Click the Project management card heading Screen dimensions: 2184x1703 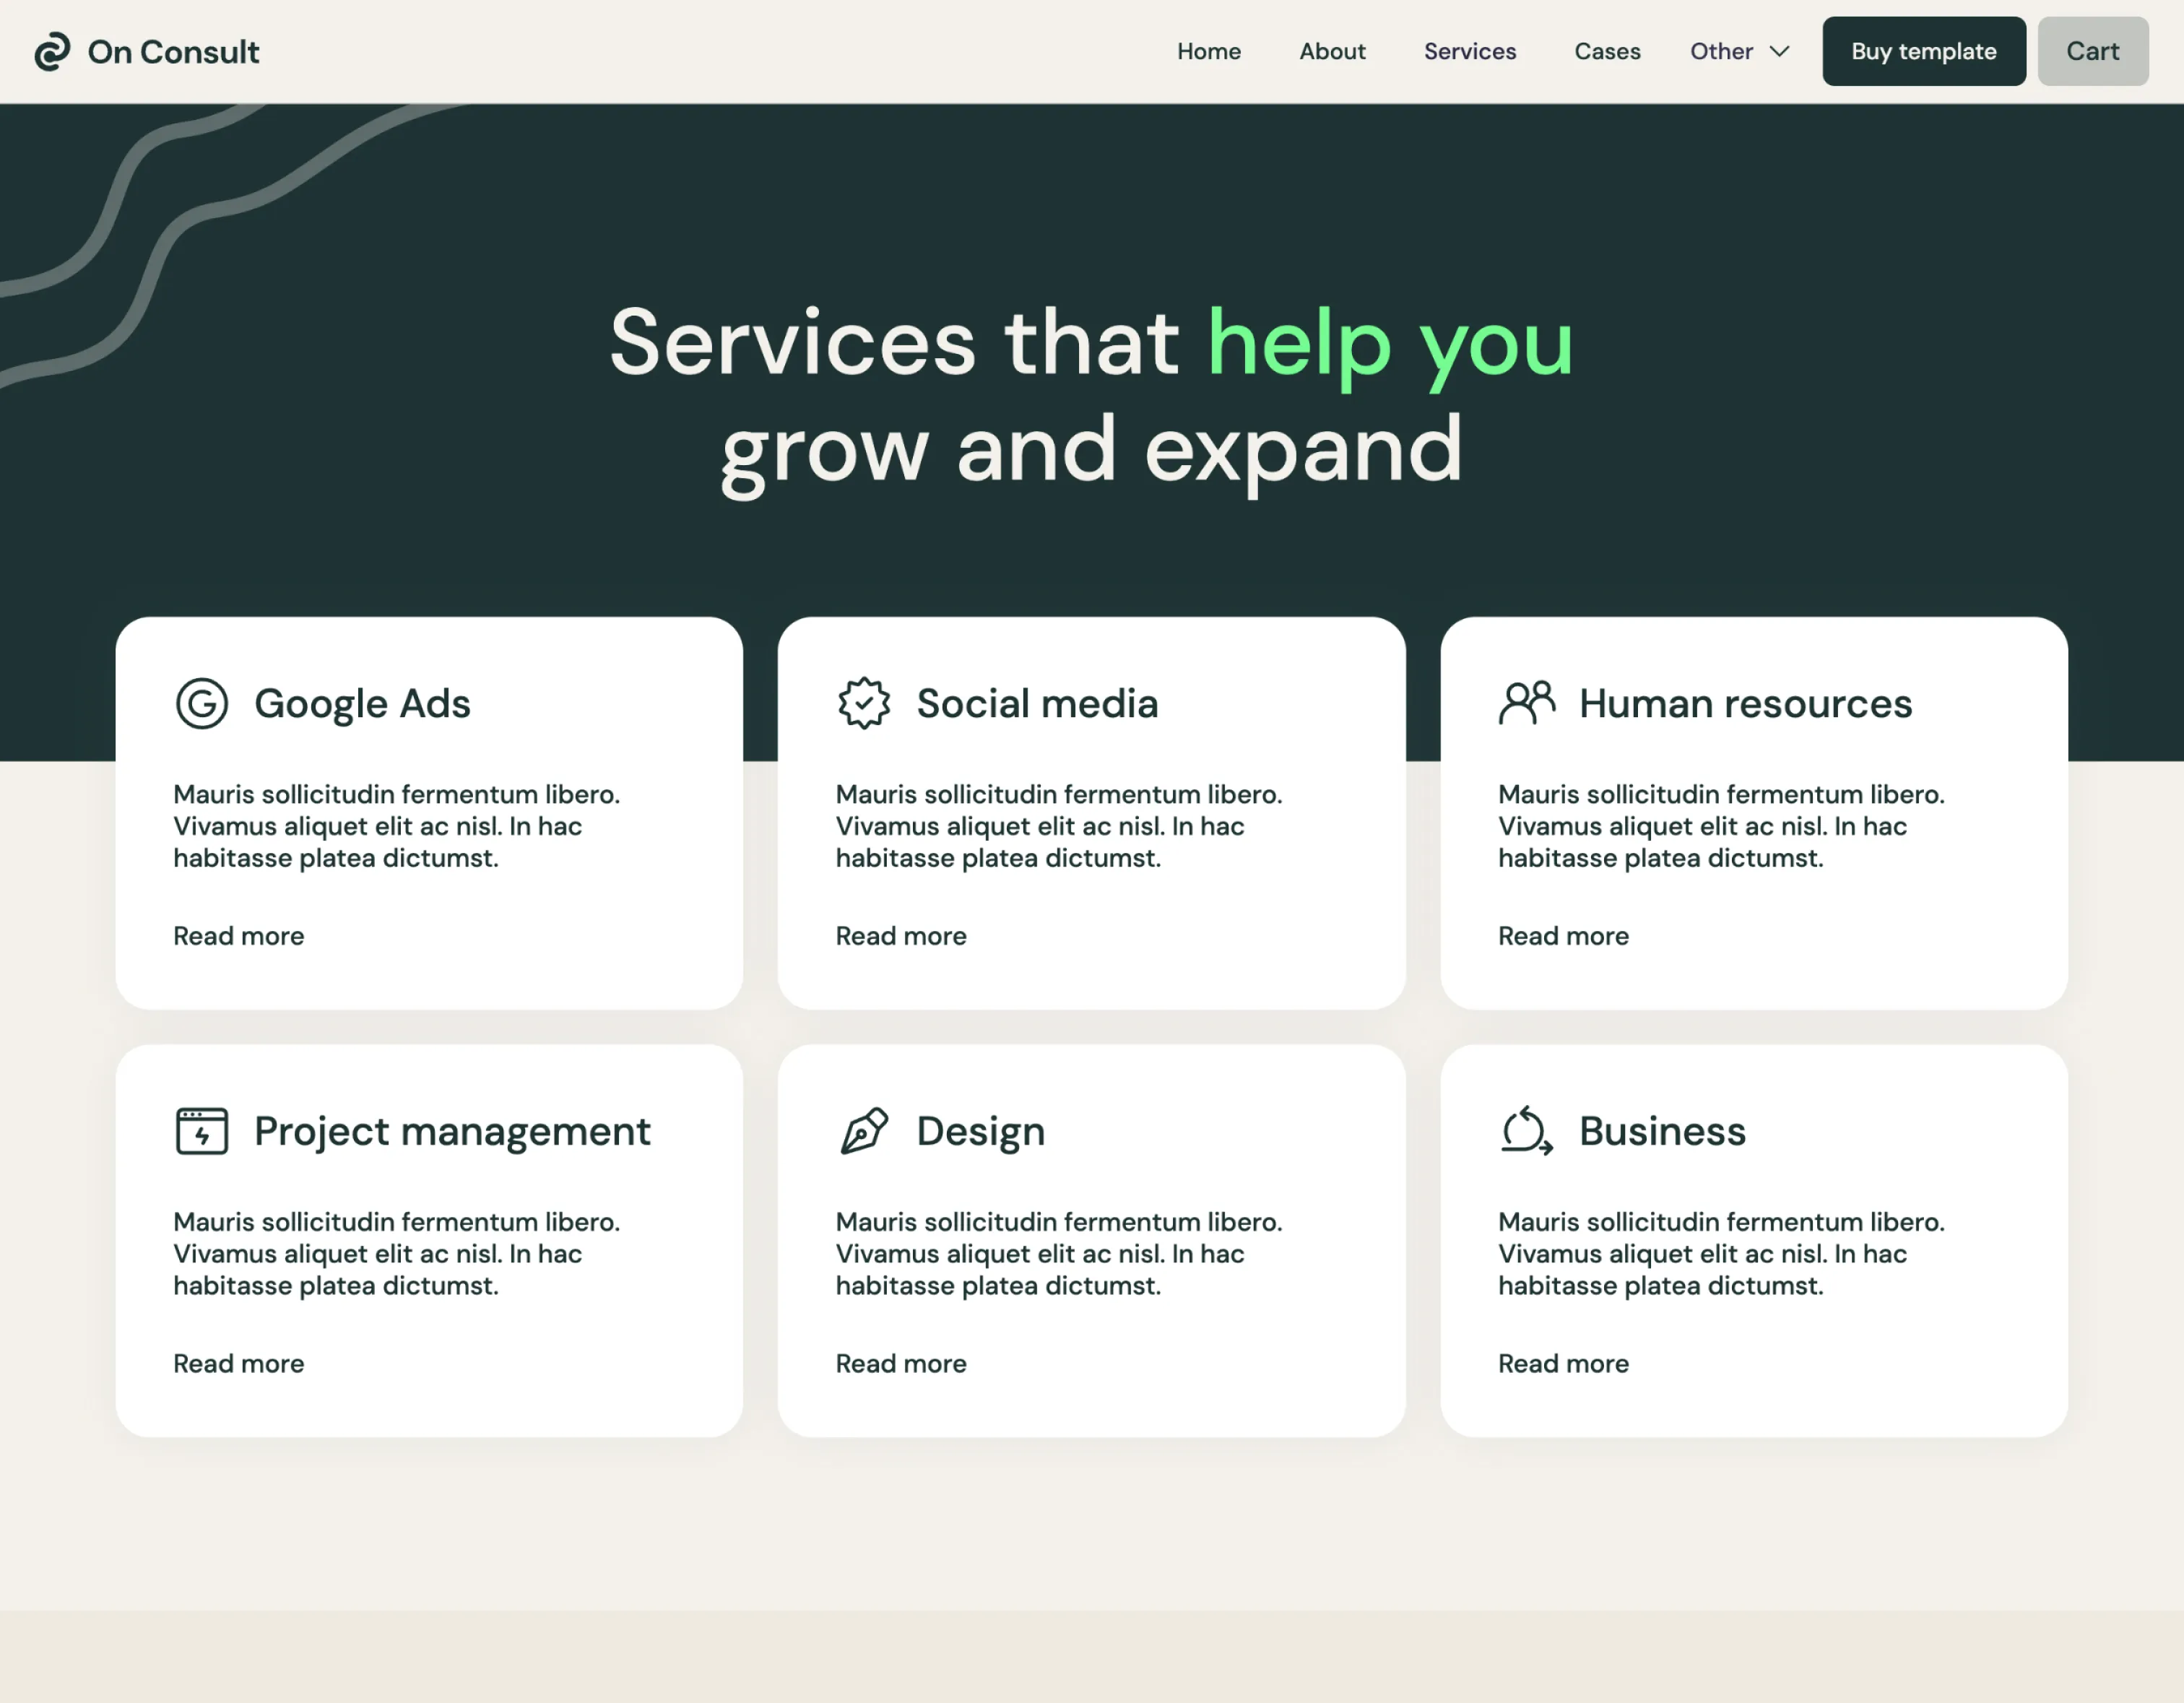tap(452, 1131)
